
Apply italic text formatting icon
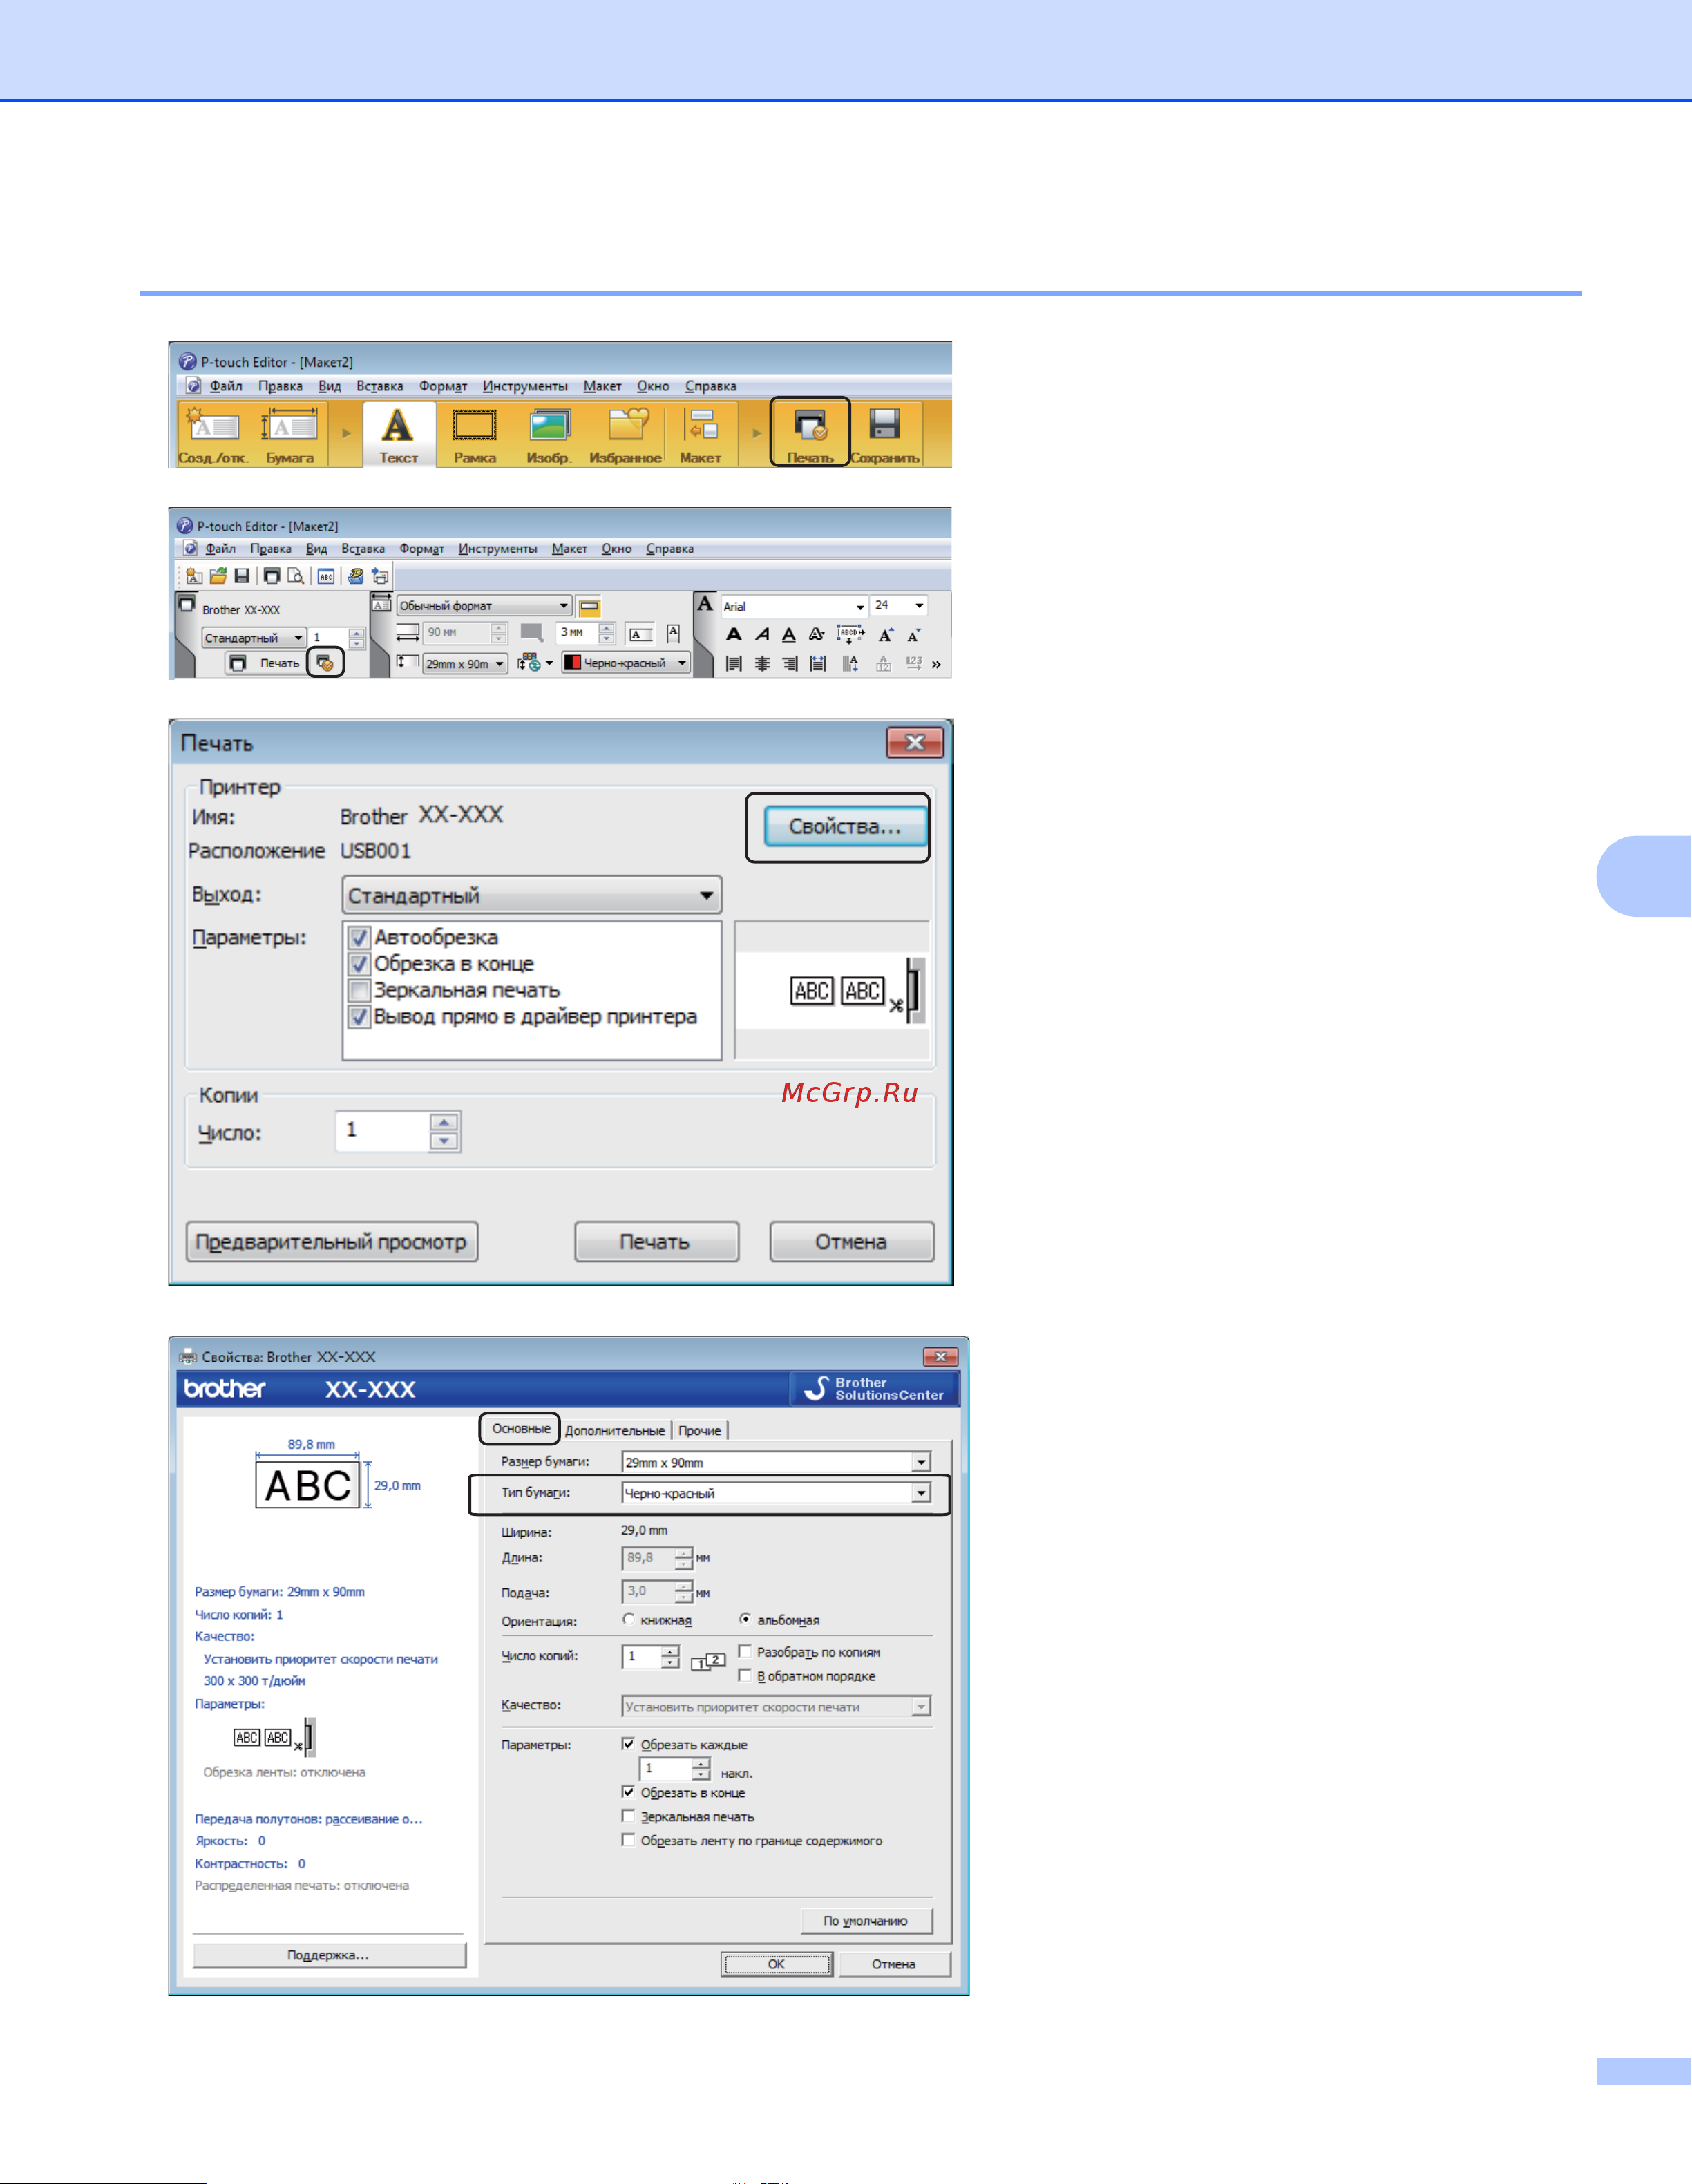tap(762, 634)
